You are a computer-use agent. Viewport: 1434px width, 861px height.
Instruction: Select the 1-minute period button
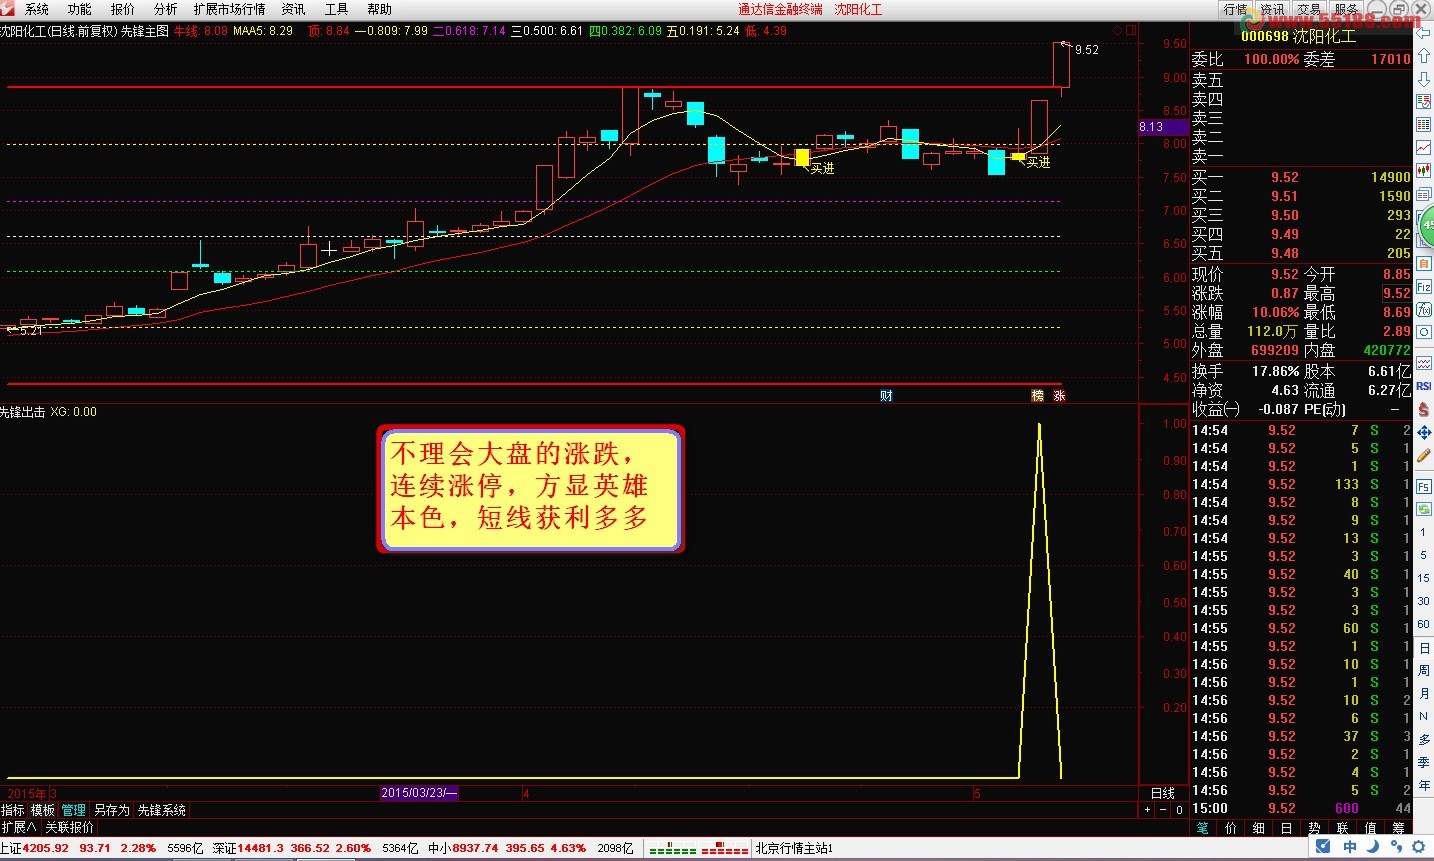coord(1424,532)
